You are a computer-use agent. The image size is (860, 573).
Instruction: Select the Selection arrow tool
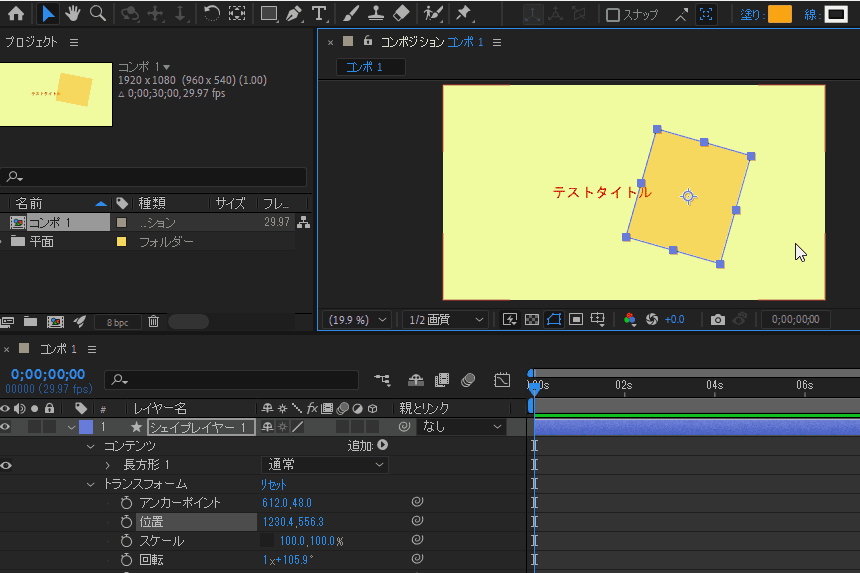pyautogui.click(x=48, y=13)
